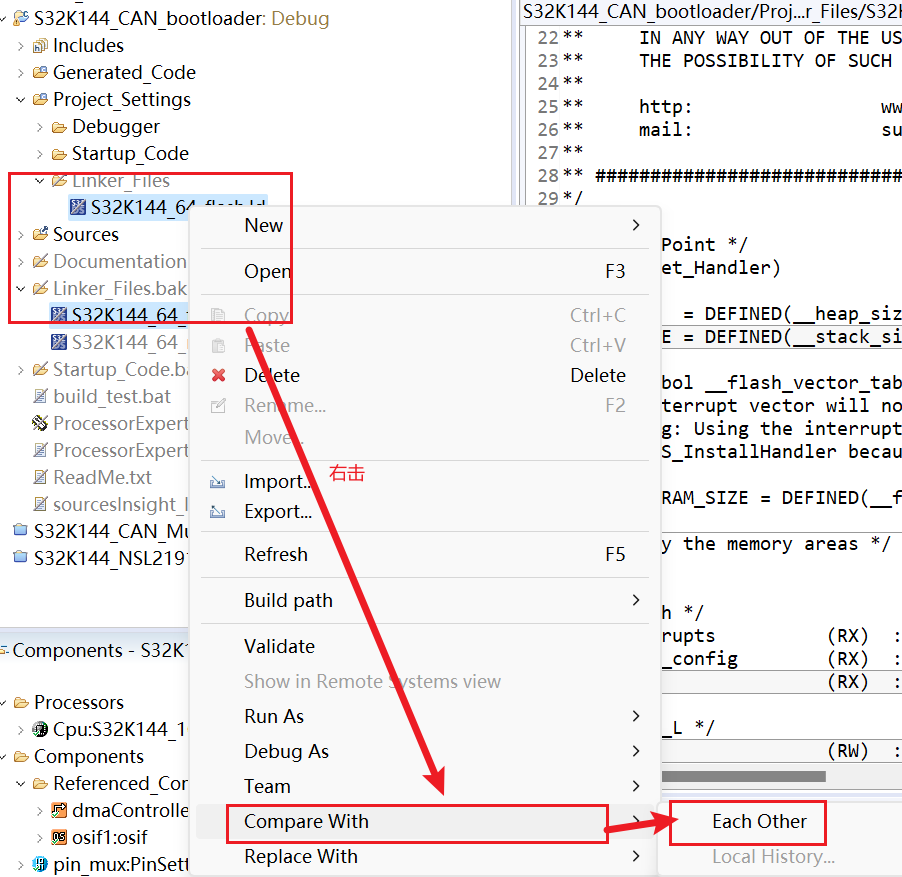The width and height of the screenshot is (902, 877).
Task: Click the Generated_Code folder icon
Action: coord(40,72)
